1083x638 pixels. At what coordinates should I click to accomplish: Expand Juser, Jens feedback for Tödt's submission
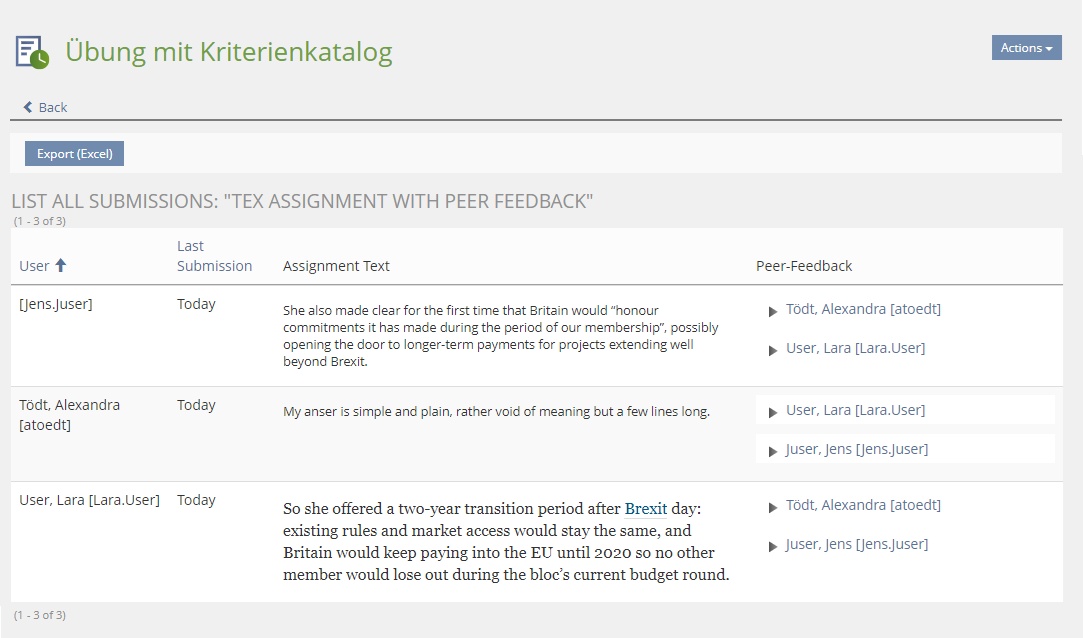pyautogui.click(x=773, y=451)
